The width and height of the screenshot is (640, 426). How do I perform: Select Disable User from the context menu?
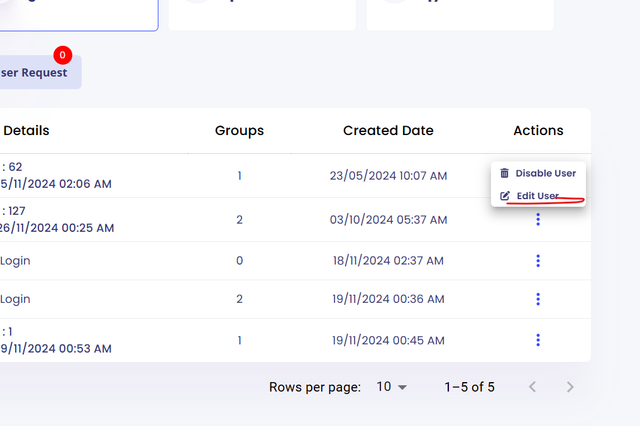click(x=545, y=173)
